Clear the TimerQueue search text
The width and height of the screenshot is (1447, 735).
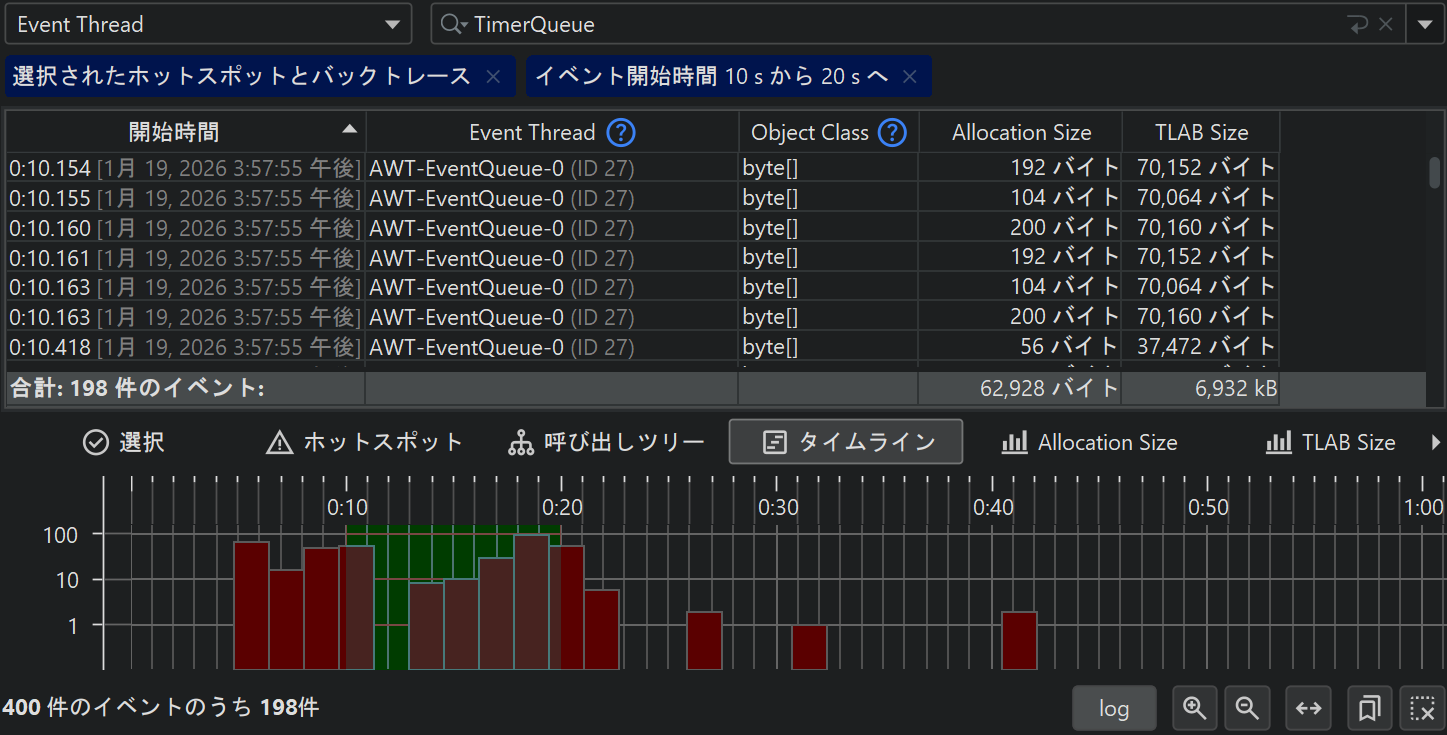[1385, 24]
